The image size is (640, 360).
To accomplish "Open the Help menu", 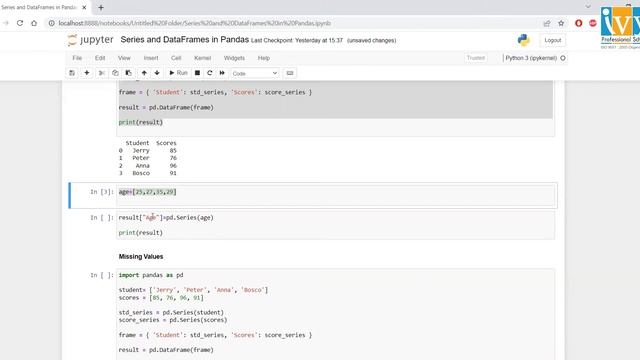I will pyautogui.click(x=264, y=58).
